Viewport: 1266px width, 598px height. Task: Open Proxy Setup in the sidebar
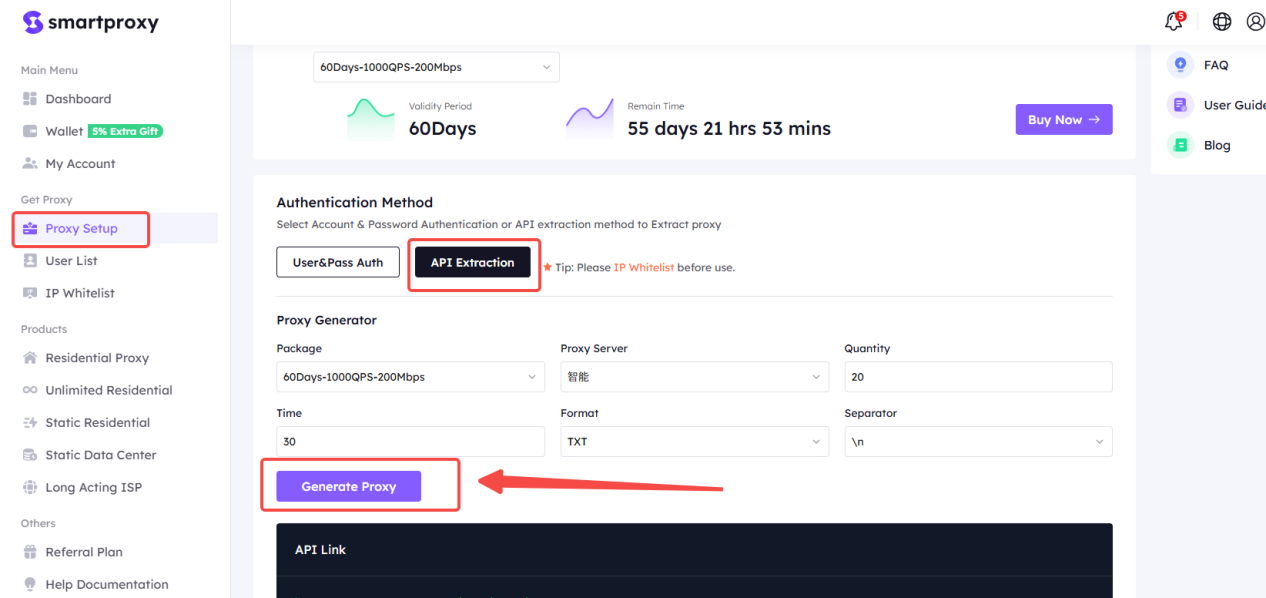click(x=81, y=229)
